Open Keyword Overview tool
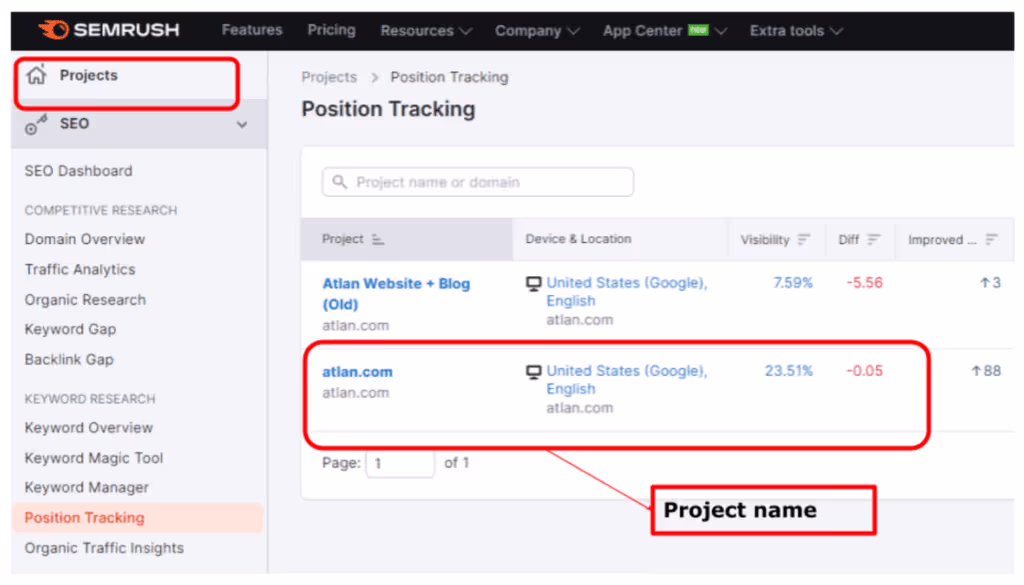Viewport: 1024px width, 585px height. 89,428
